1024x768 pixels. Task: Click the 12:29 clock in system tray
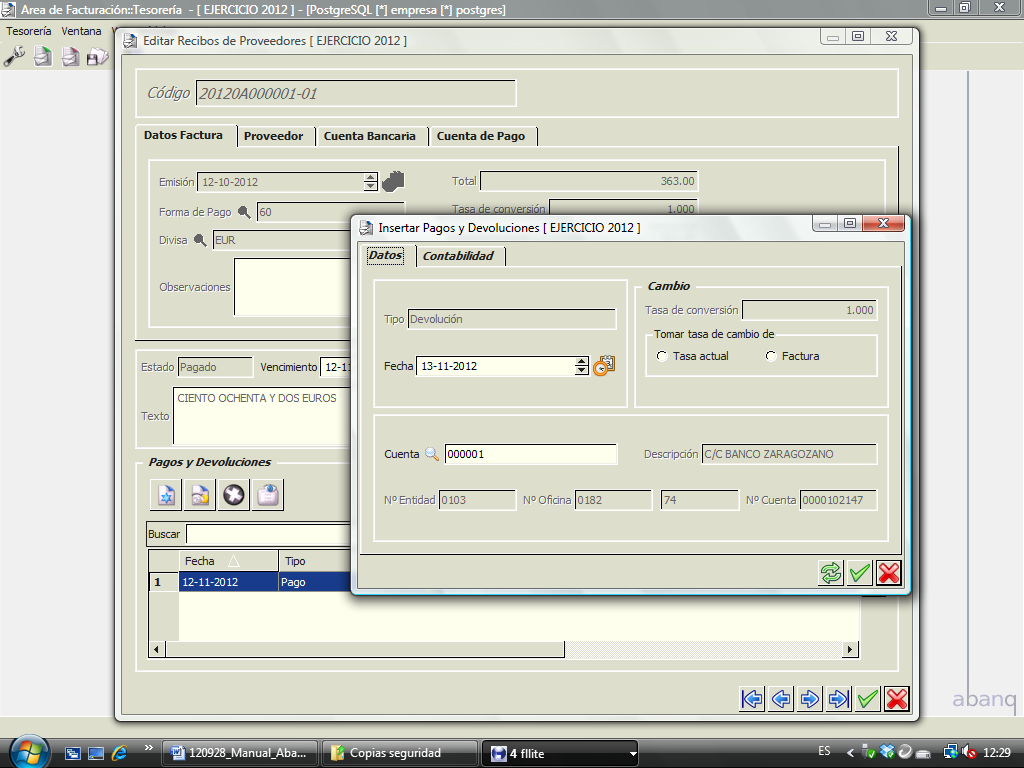pos(997,752)
